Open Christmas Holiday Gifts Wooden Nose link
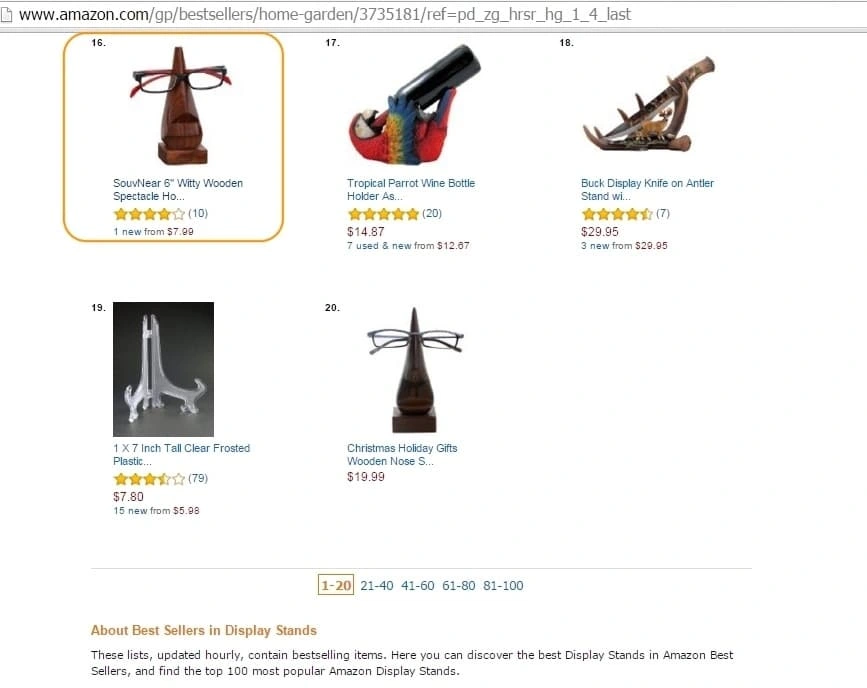The height and width of the screenshot is (688, 867). (402, 455)
